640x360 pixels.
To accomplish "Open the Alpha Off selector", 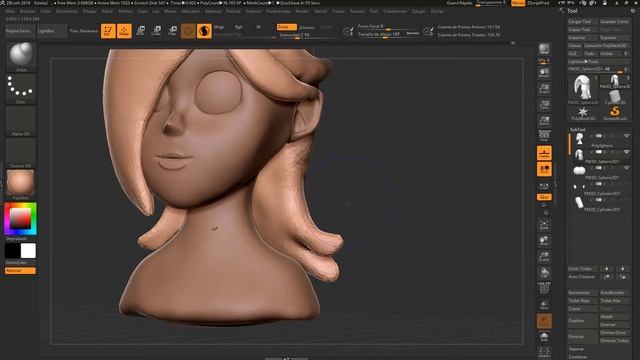I will pyautogui.click(x=21, y=121).
